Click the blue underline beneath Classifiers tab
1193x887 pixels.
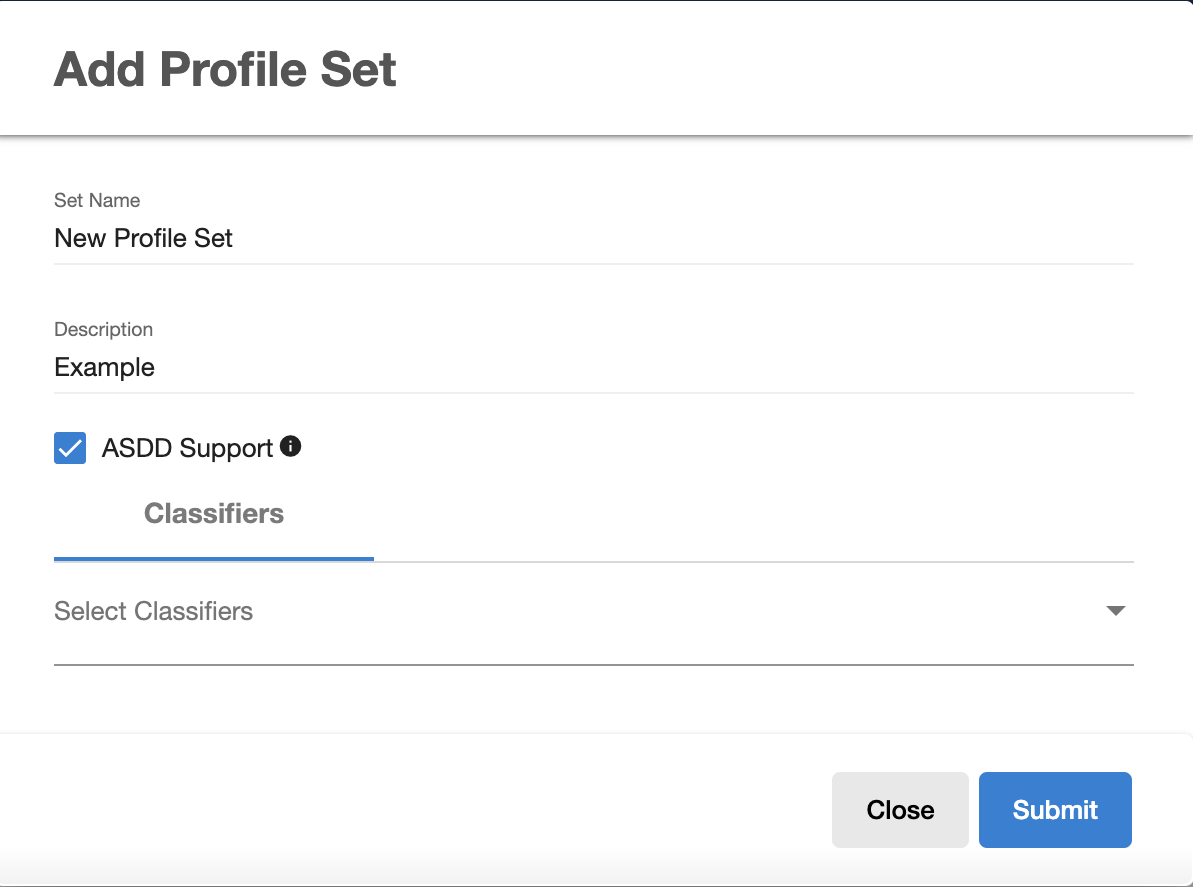point(214,559)
